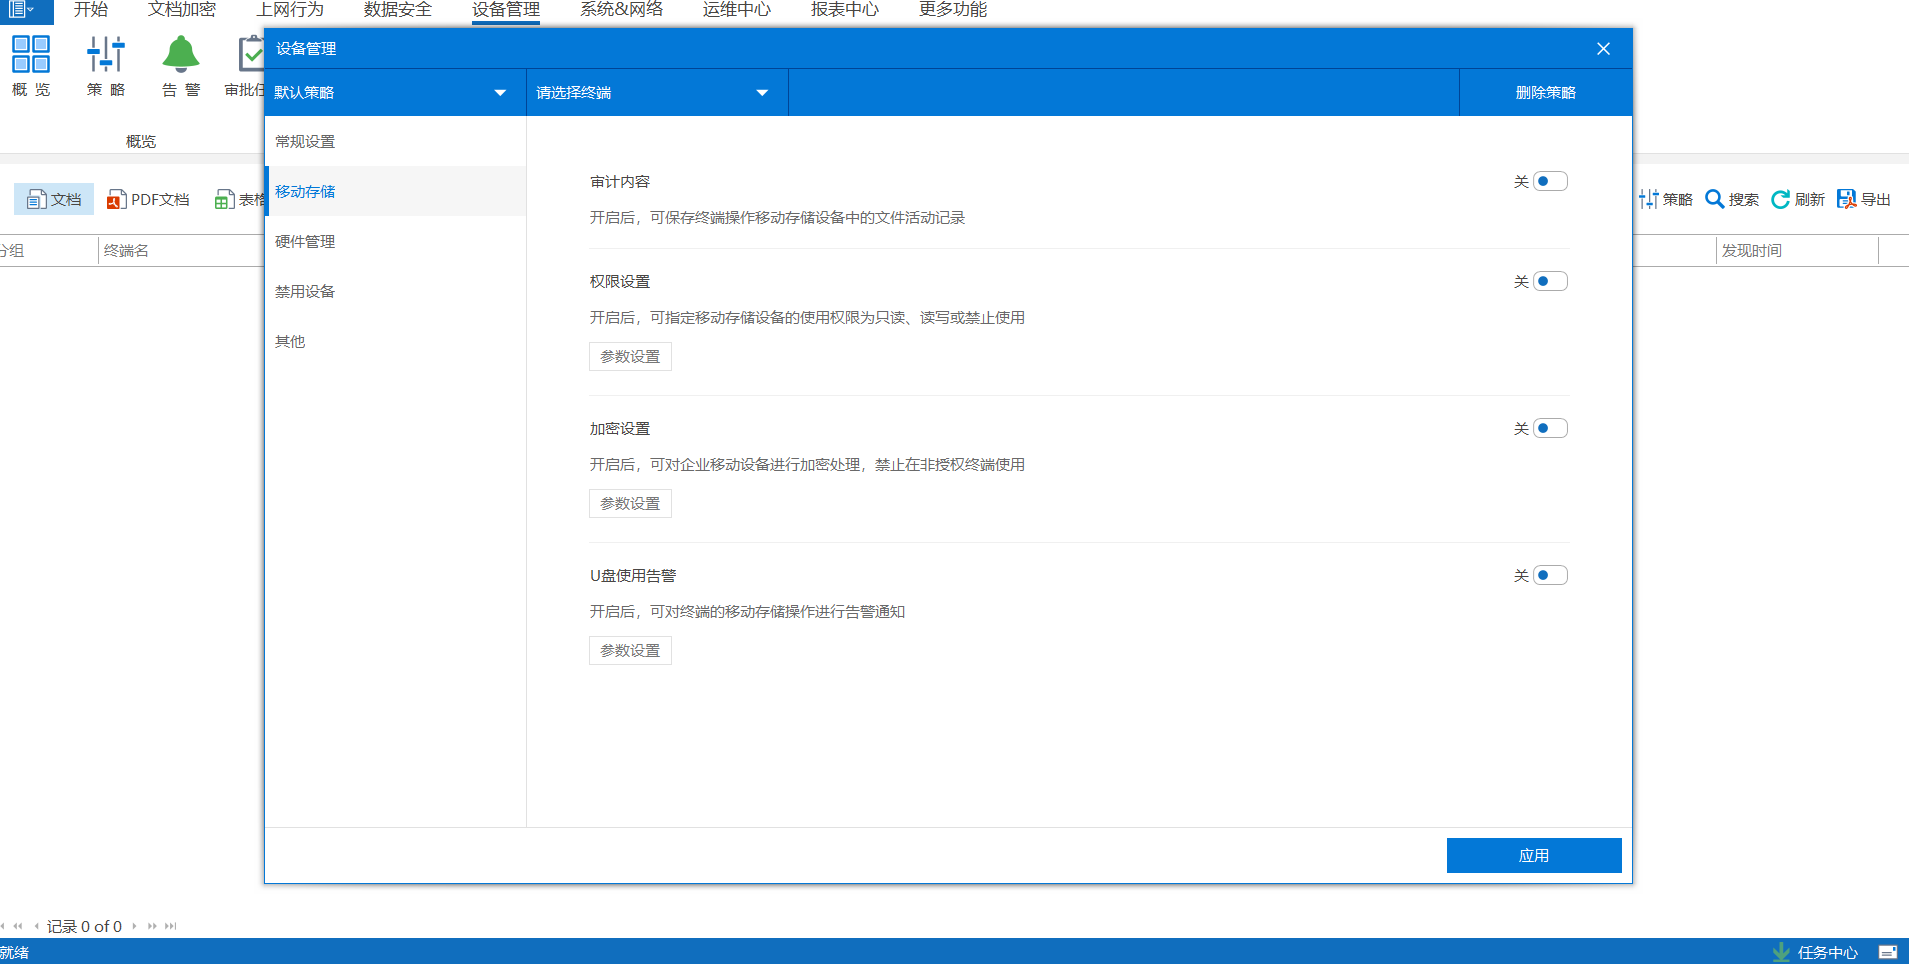Screen dimensions: 1909x964
Task: Click the 策略 sliders icon in ribbon
Action: click(106, 55)
